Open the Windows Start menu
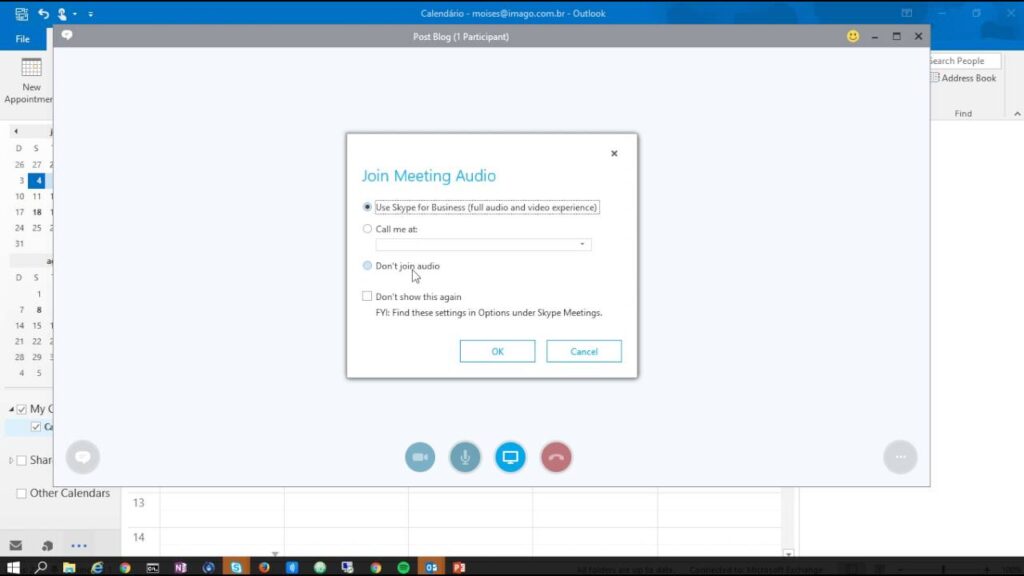1024x576 pixels. point(13,568)
